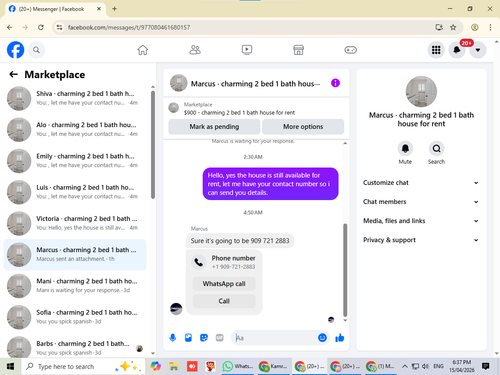The height and width of the screenshot is (375, 500).
Task: Click the Facebook logo
Action: pyautogui.click(x=15, y=50)
